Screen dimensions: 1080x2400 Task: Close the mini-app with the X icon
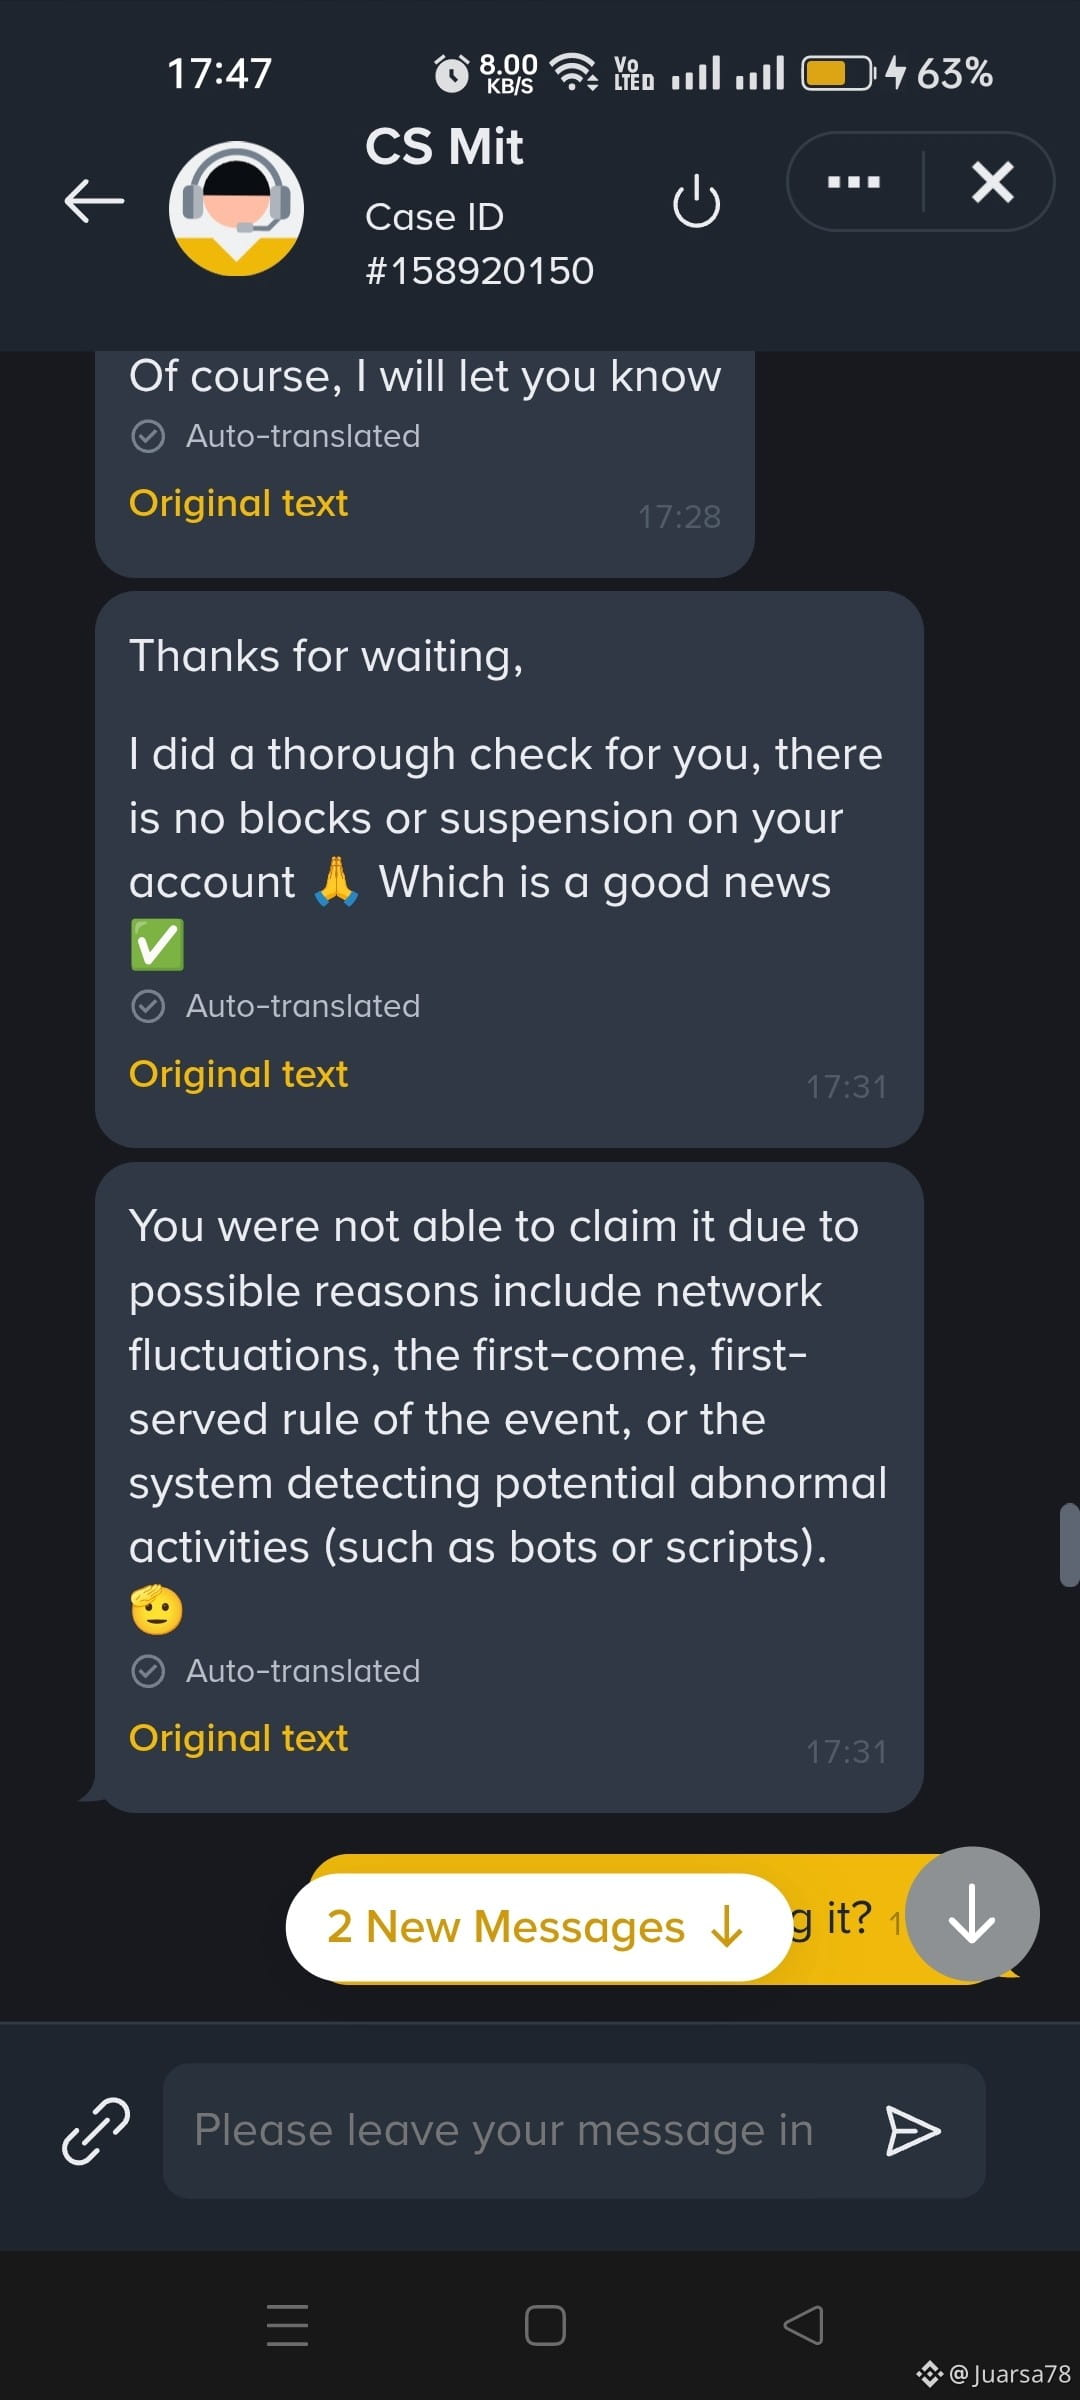click(992, 182)
